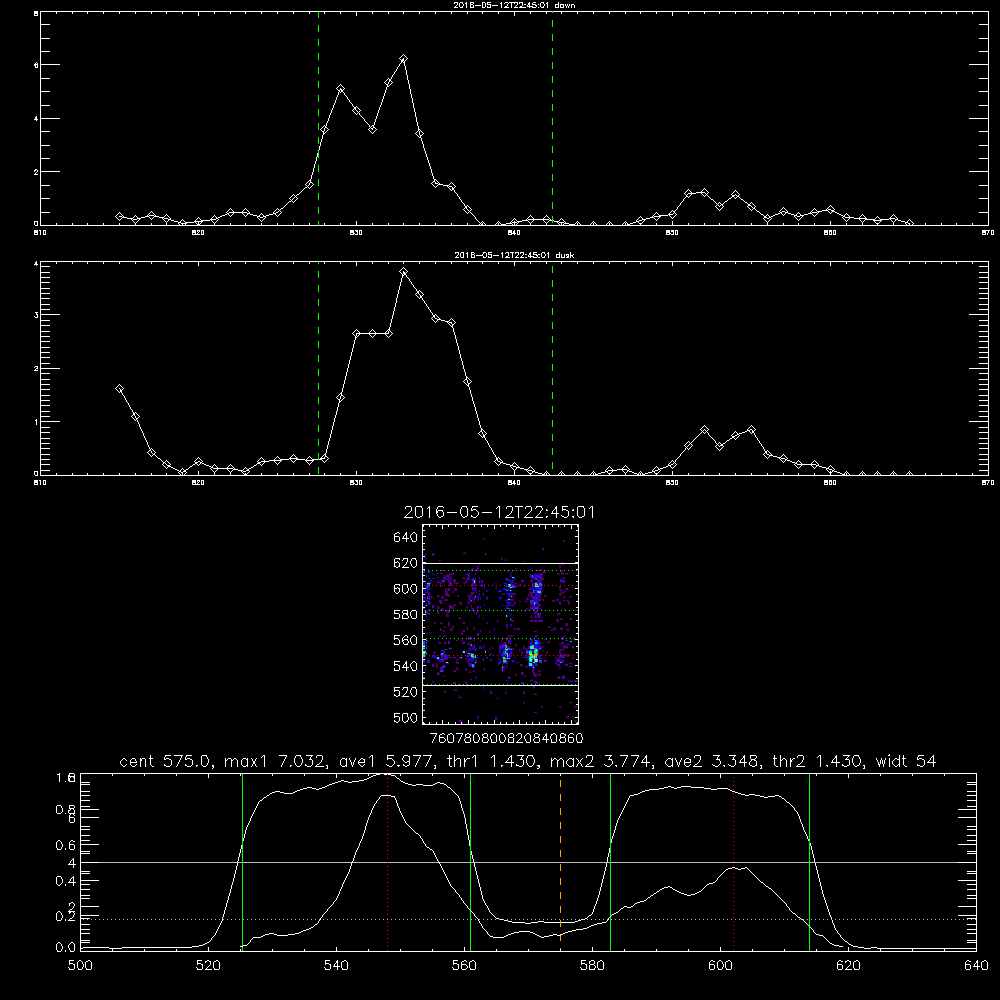Click the green vertical line near 525
The height and width of the screenshot is (1000, 1000).
point(242,862)
